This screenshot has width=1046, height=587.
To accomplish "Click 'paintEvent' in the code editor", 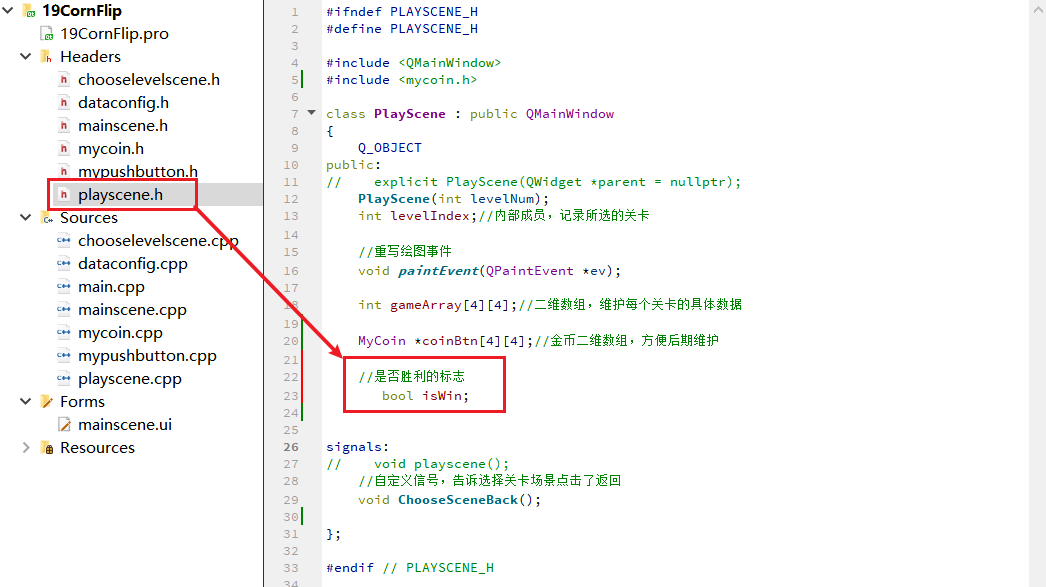I will [x=438, y=271].
